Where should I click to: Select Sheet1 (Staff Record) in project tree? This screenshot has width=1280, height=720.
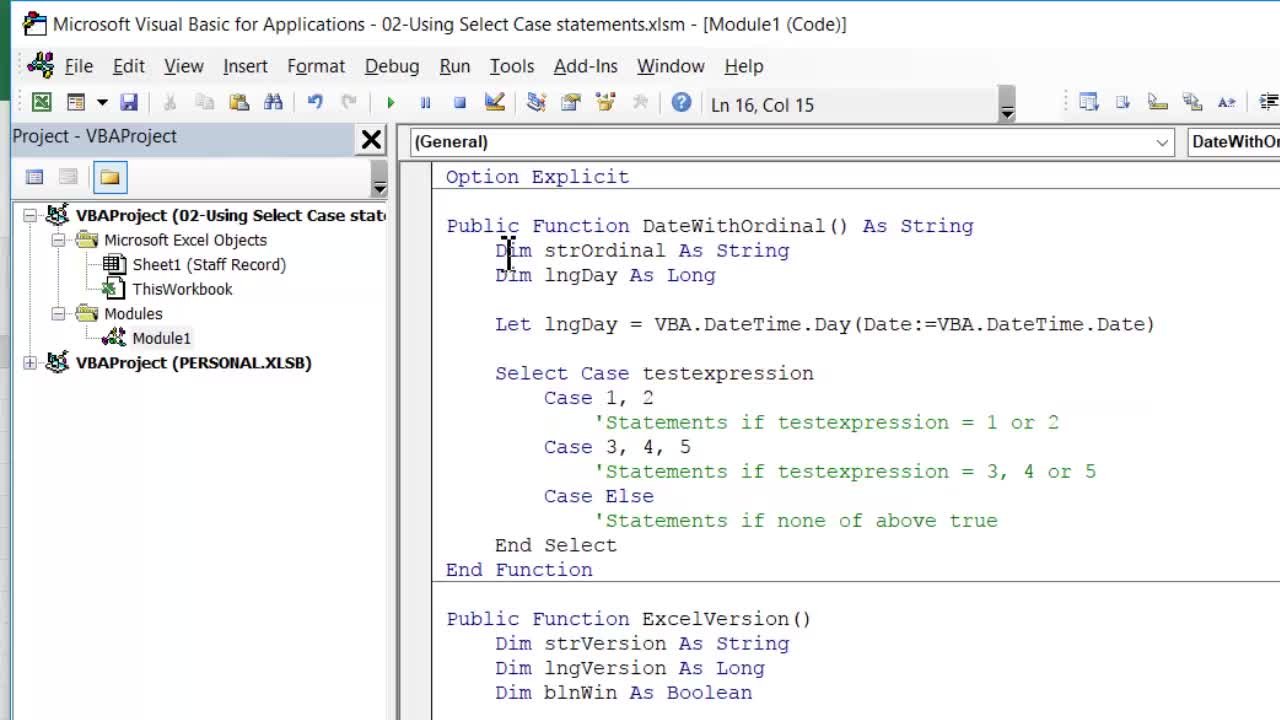point(209,265)
